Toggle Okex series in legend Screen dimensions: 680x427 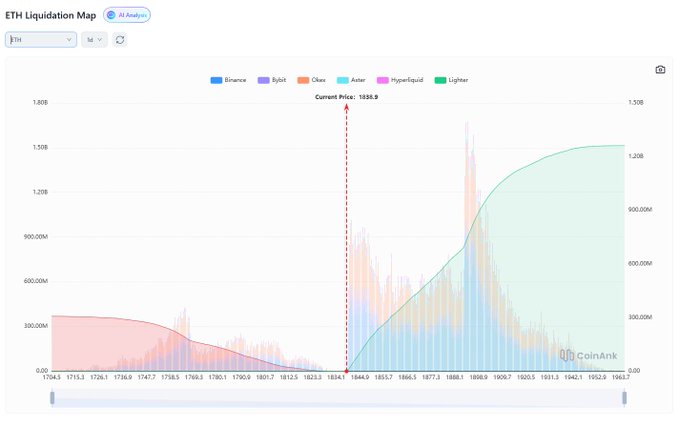coord(311,80)
